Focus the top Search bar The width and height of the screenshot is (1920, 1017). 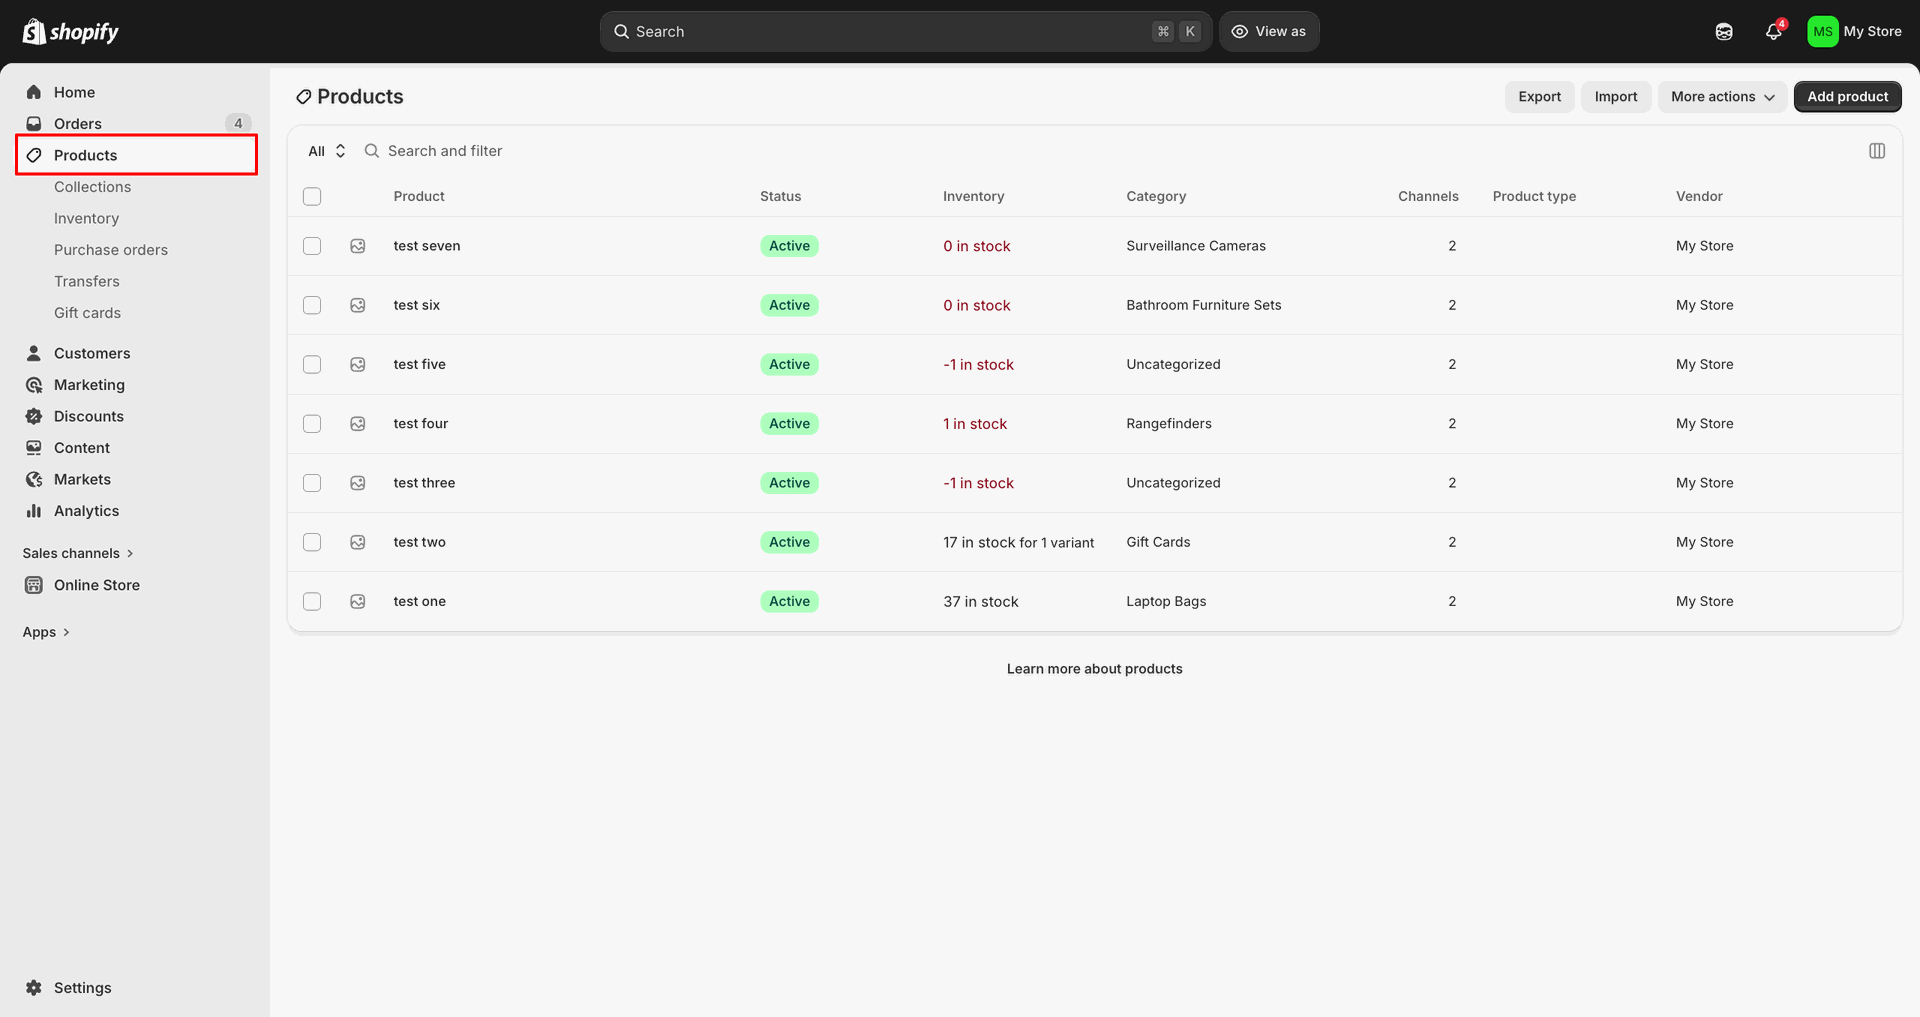tap(906, 32)
